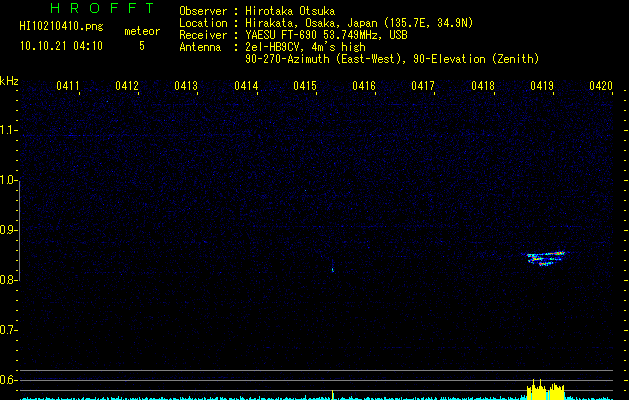Click the meteor count value 5
Viewport: 629px width, 400px height.
pyautogui.click(x=142, y=46)
